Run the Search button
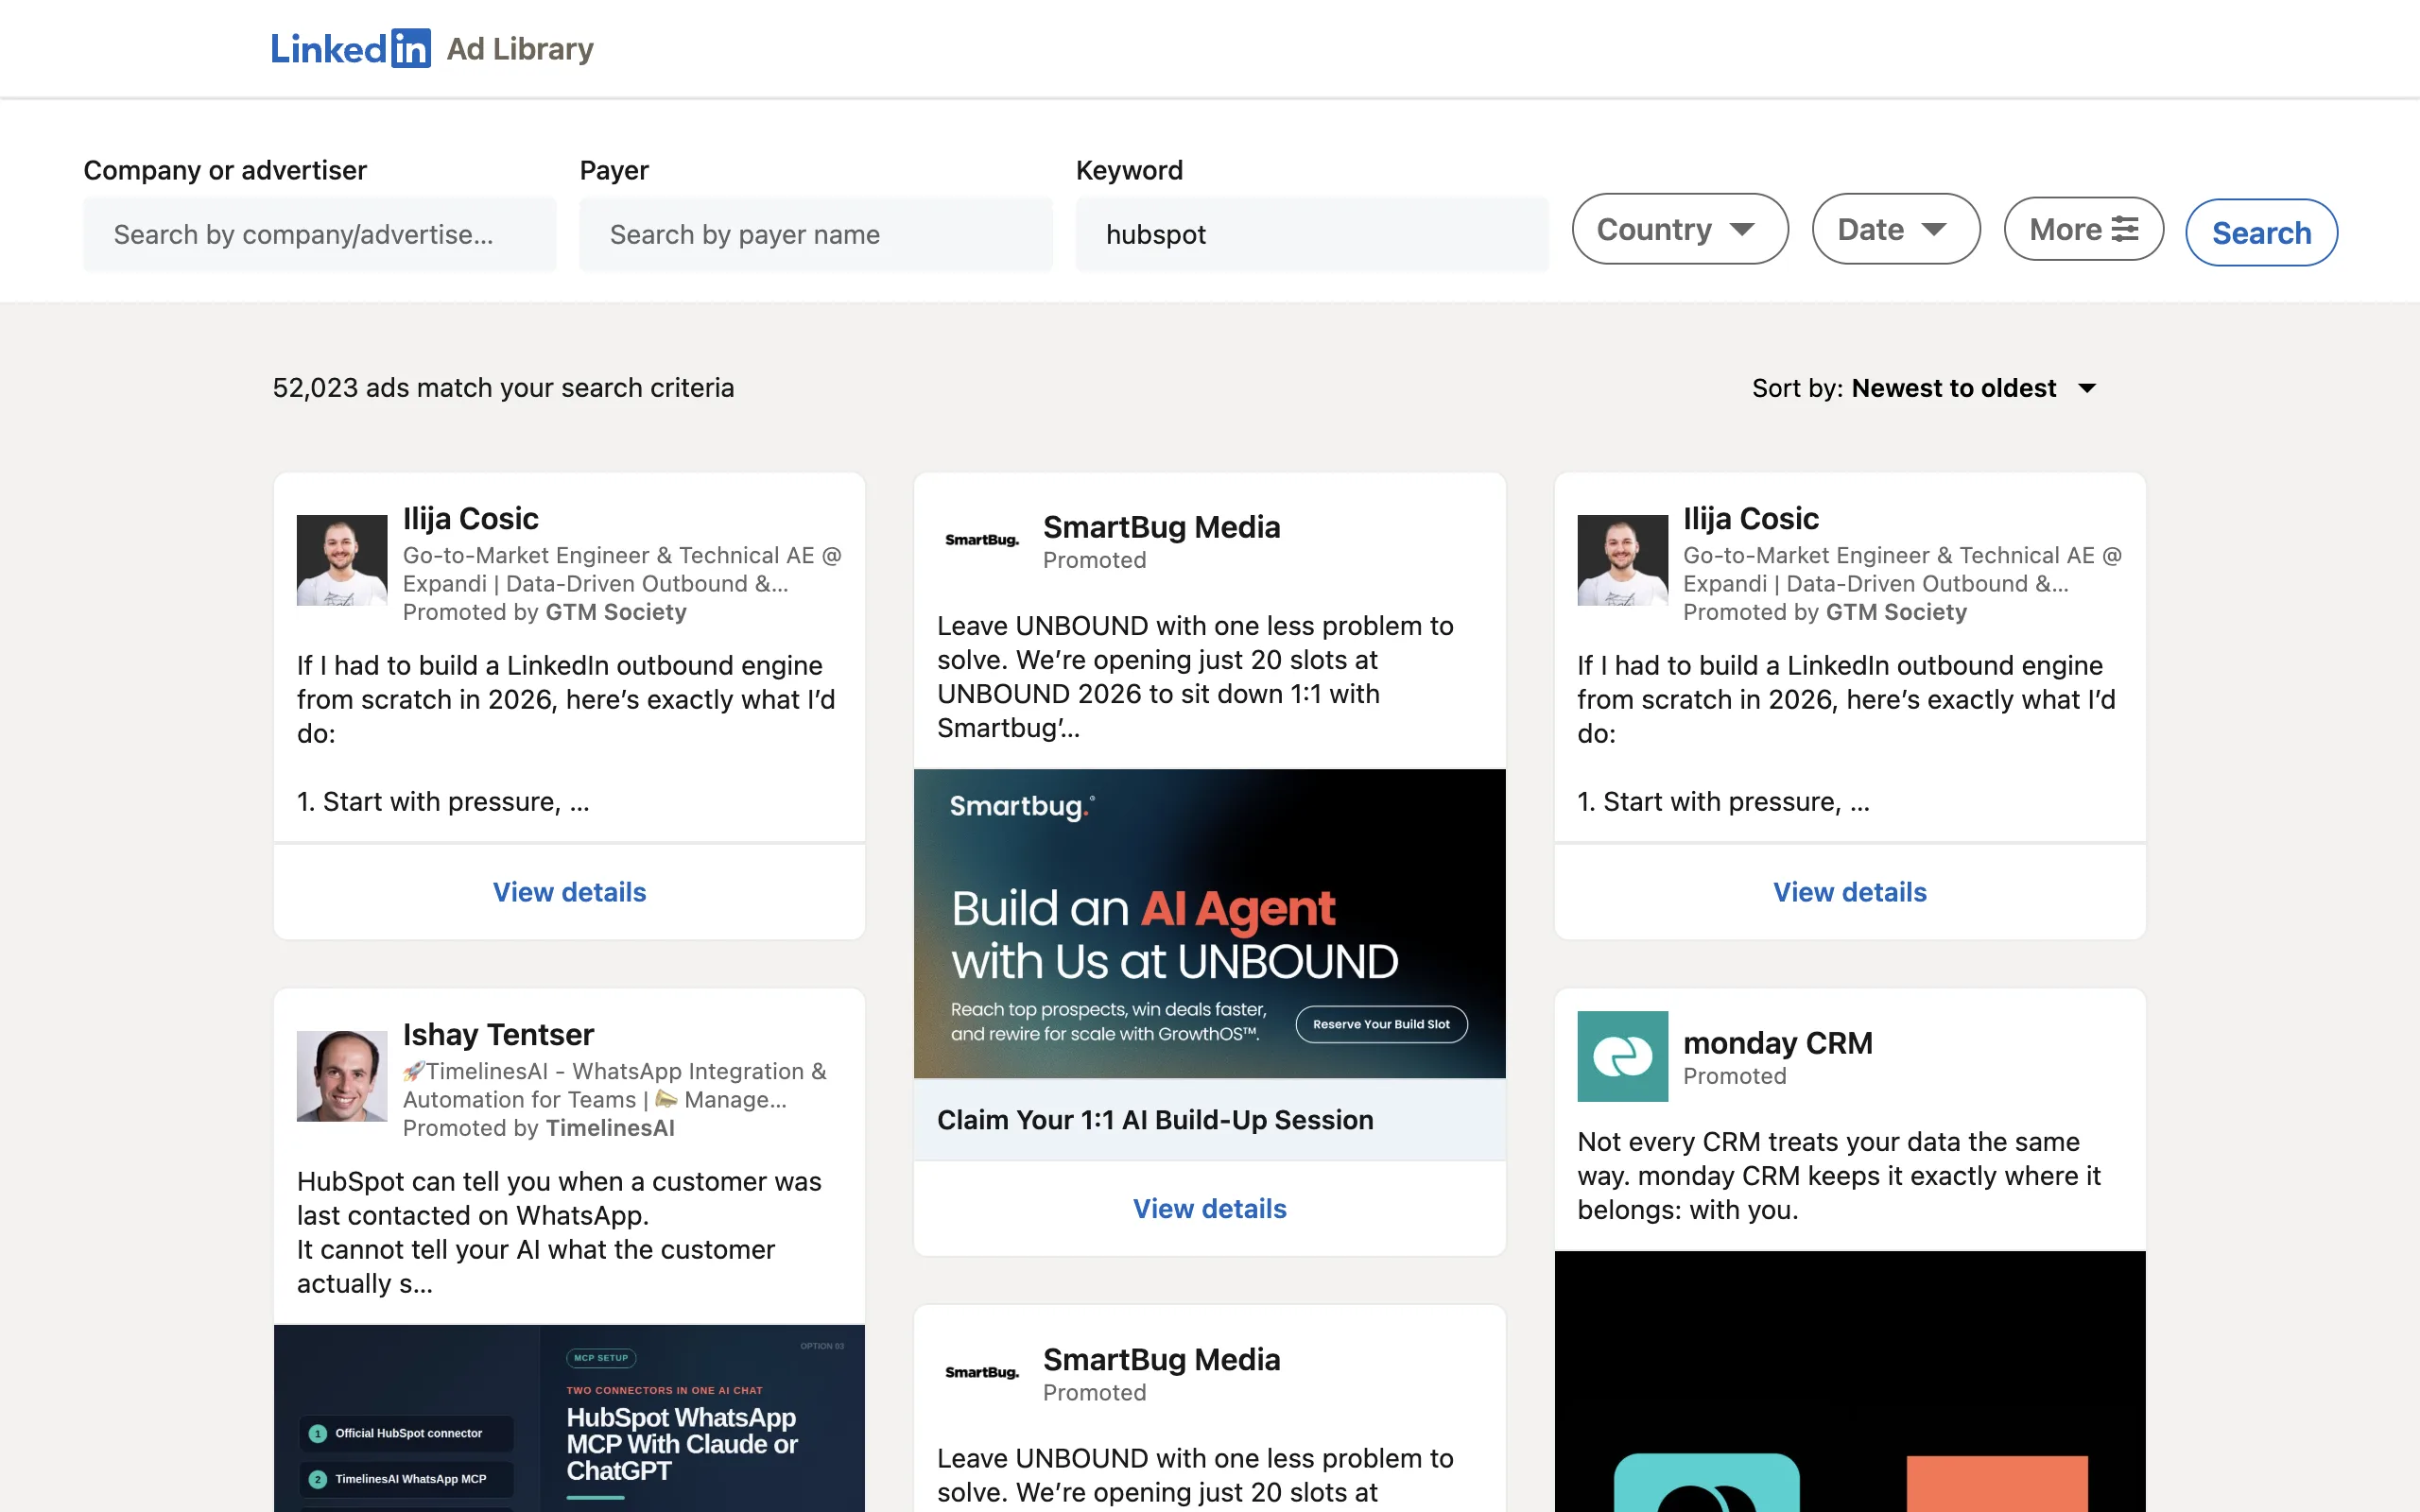2420x1512 pixels. click(2261, 233)
